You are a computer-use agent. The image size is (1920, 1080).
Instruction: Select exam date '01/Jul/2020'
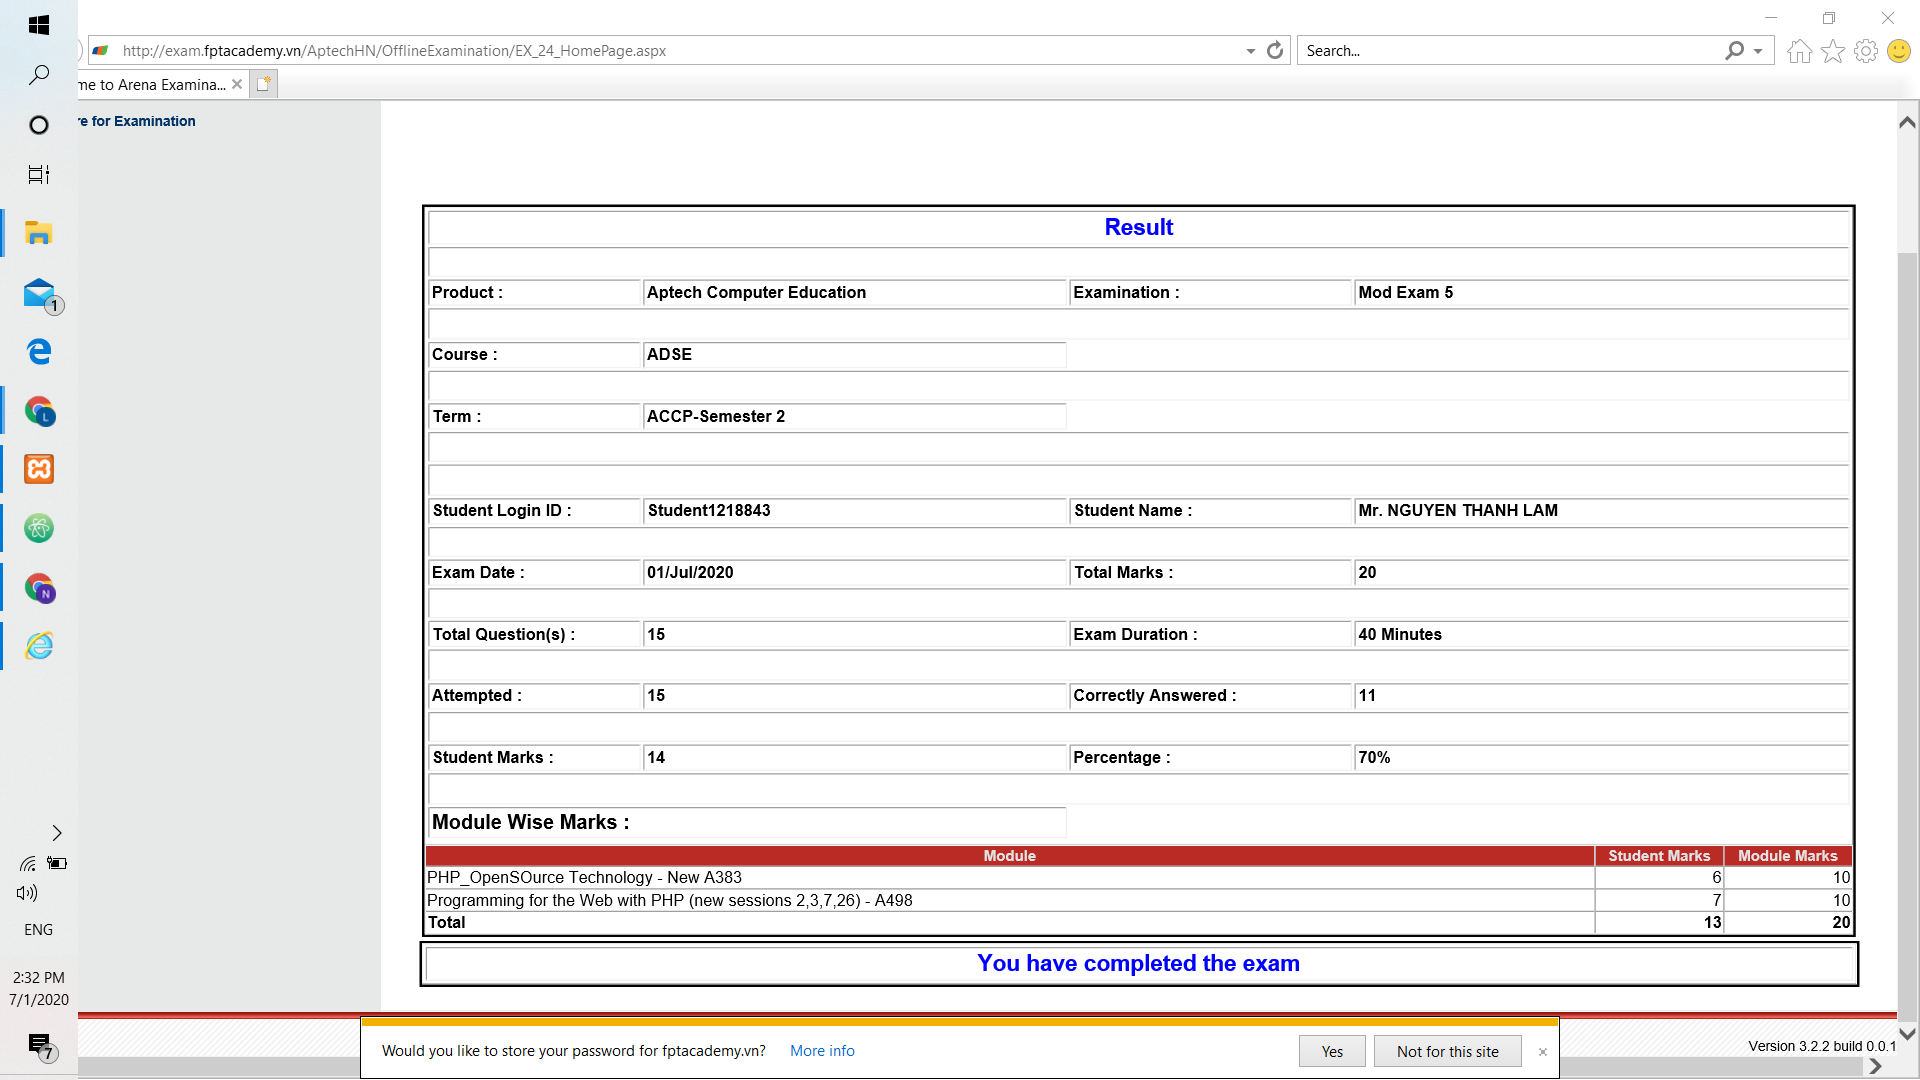click(x=690, y=572)
